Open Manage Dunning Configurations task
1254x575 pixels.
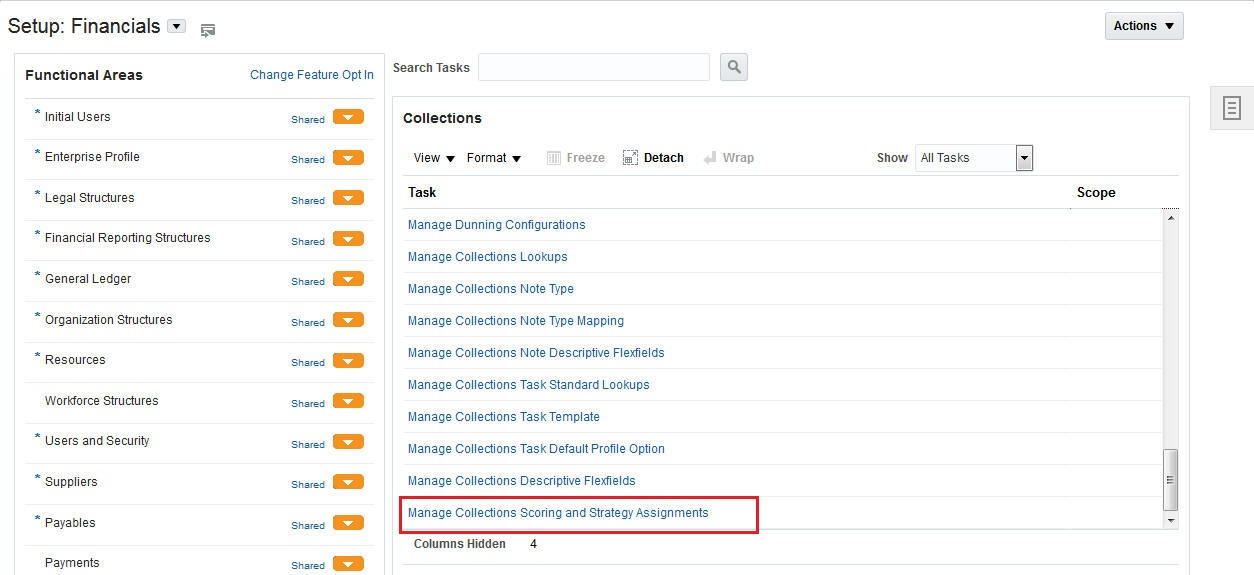[497, 225]
